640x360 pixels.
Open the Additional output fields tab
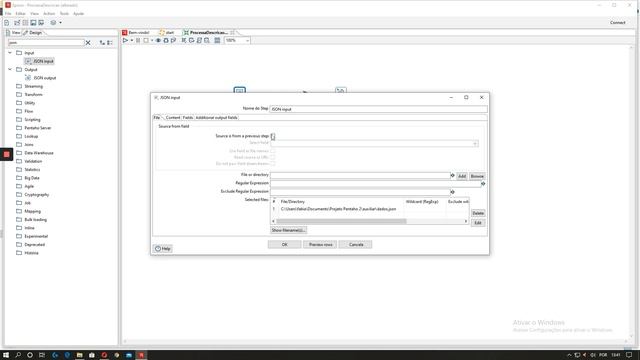[216, 118]
